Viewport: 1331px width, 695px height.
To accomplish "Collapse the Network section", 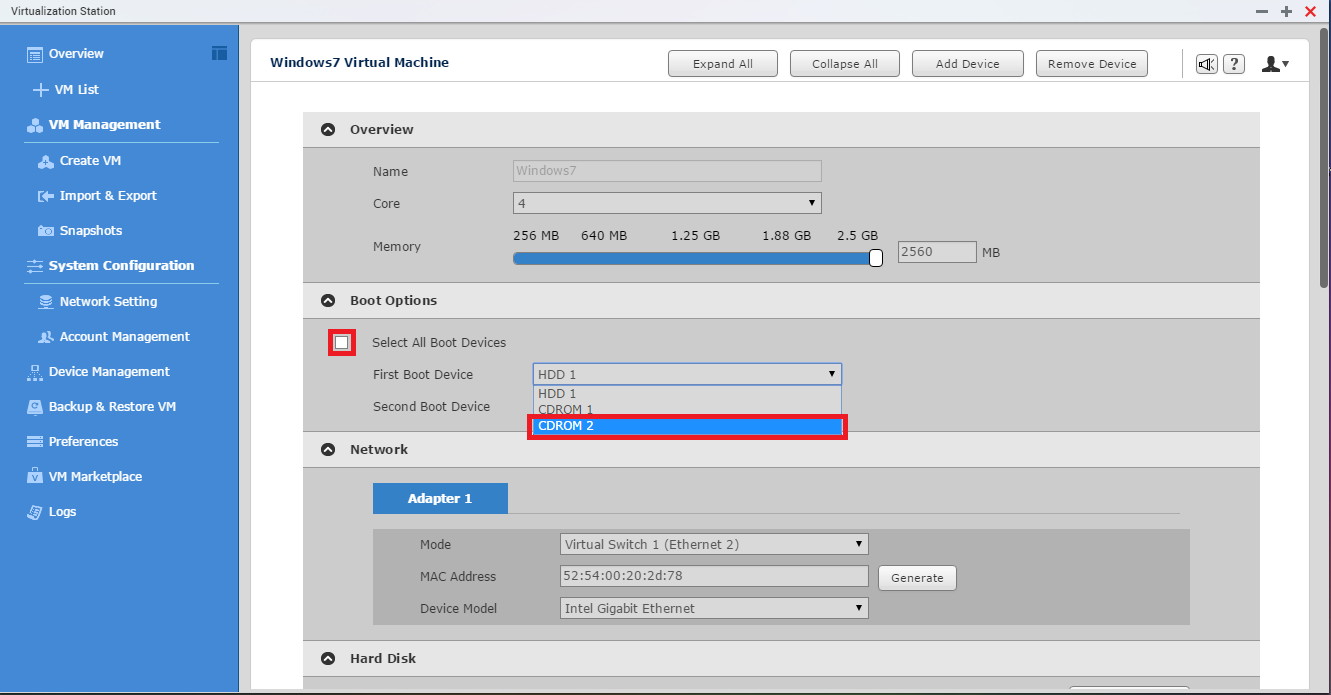I will (328, 450).
